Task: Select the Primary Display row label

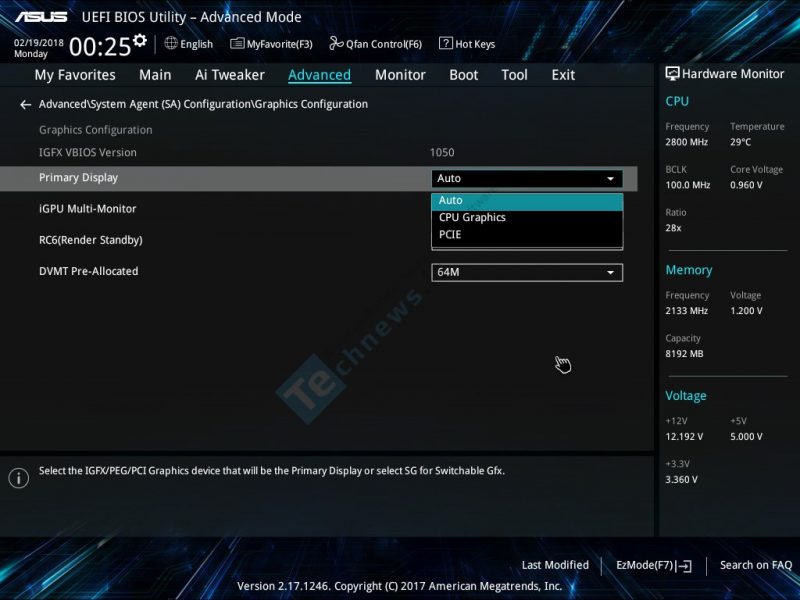Action: coord(79,178)
